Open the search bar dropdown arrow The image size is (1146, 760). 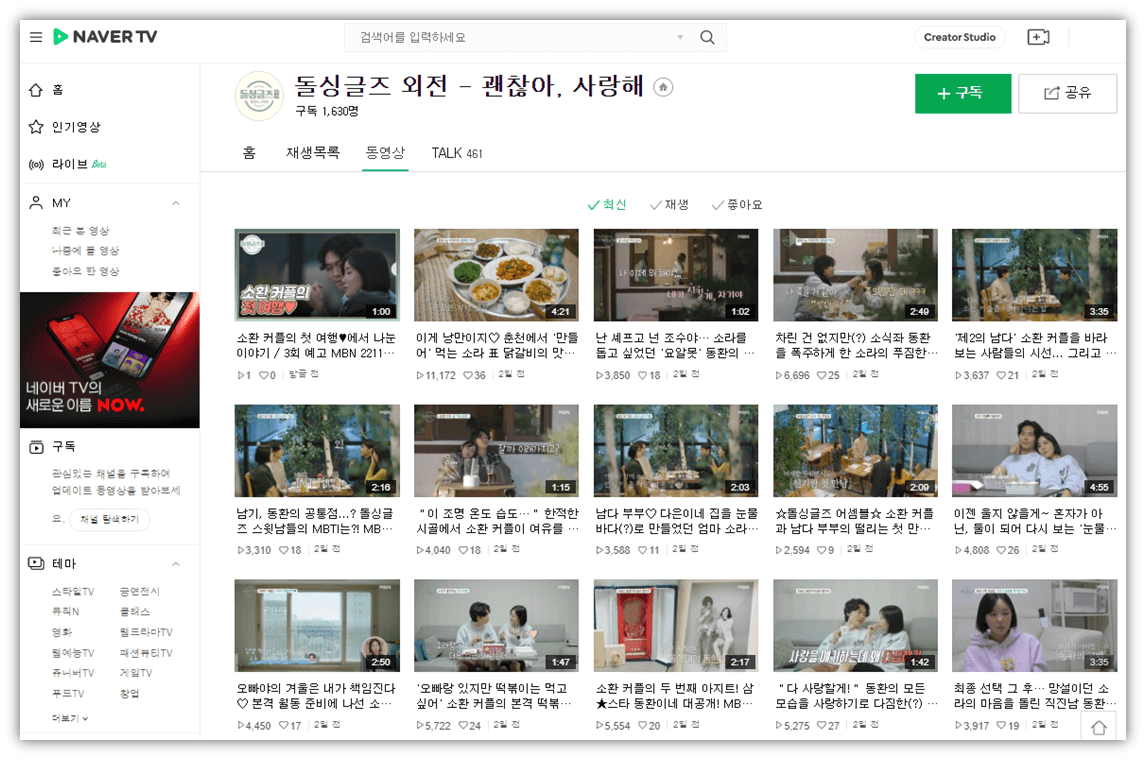pyautogui.click(x=680, y=37)
